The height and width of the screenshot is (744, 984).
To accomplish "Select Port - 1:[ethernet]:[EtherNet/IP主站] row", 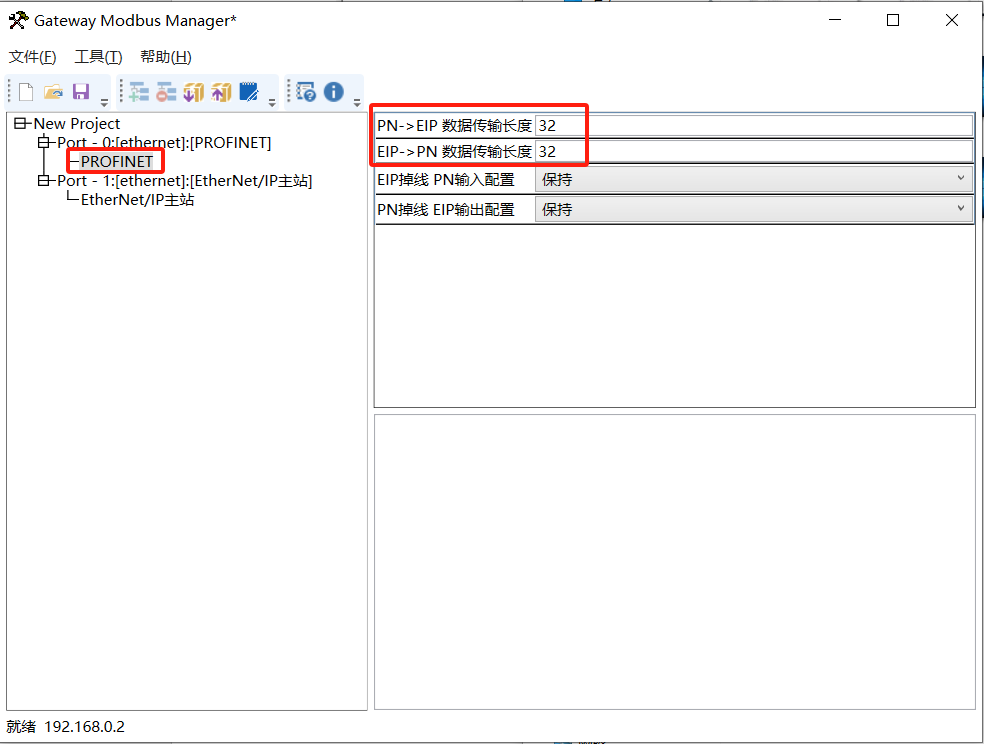I will tap(184, 181).
